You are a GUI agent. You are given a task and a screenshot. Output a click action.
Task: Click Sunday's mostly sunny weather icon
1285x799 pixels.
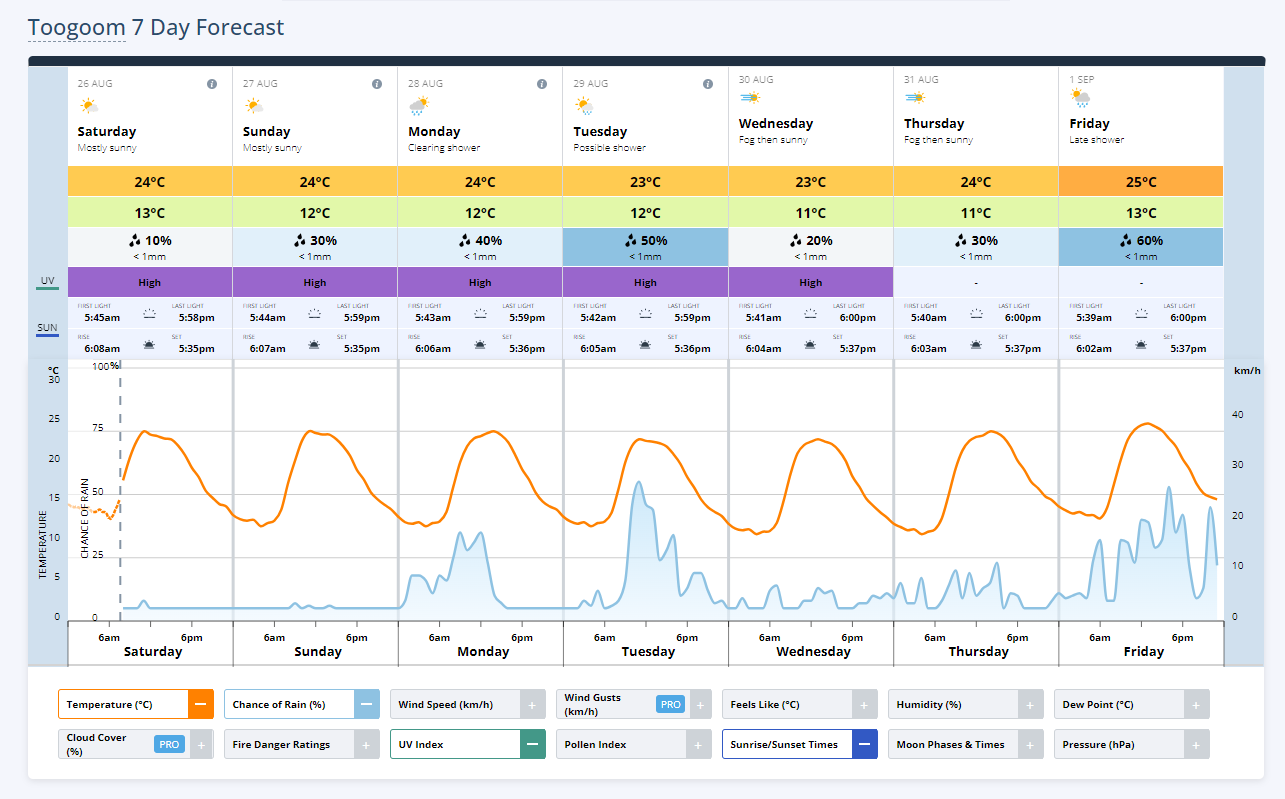tap(254, 106)
